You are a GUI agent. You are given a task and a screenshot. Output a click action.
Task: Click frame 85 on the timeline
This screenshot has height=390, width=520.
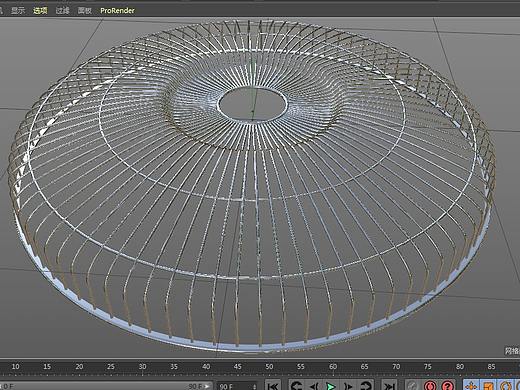491,367
